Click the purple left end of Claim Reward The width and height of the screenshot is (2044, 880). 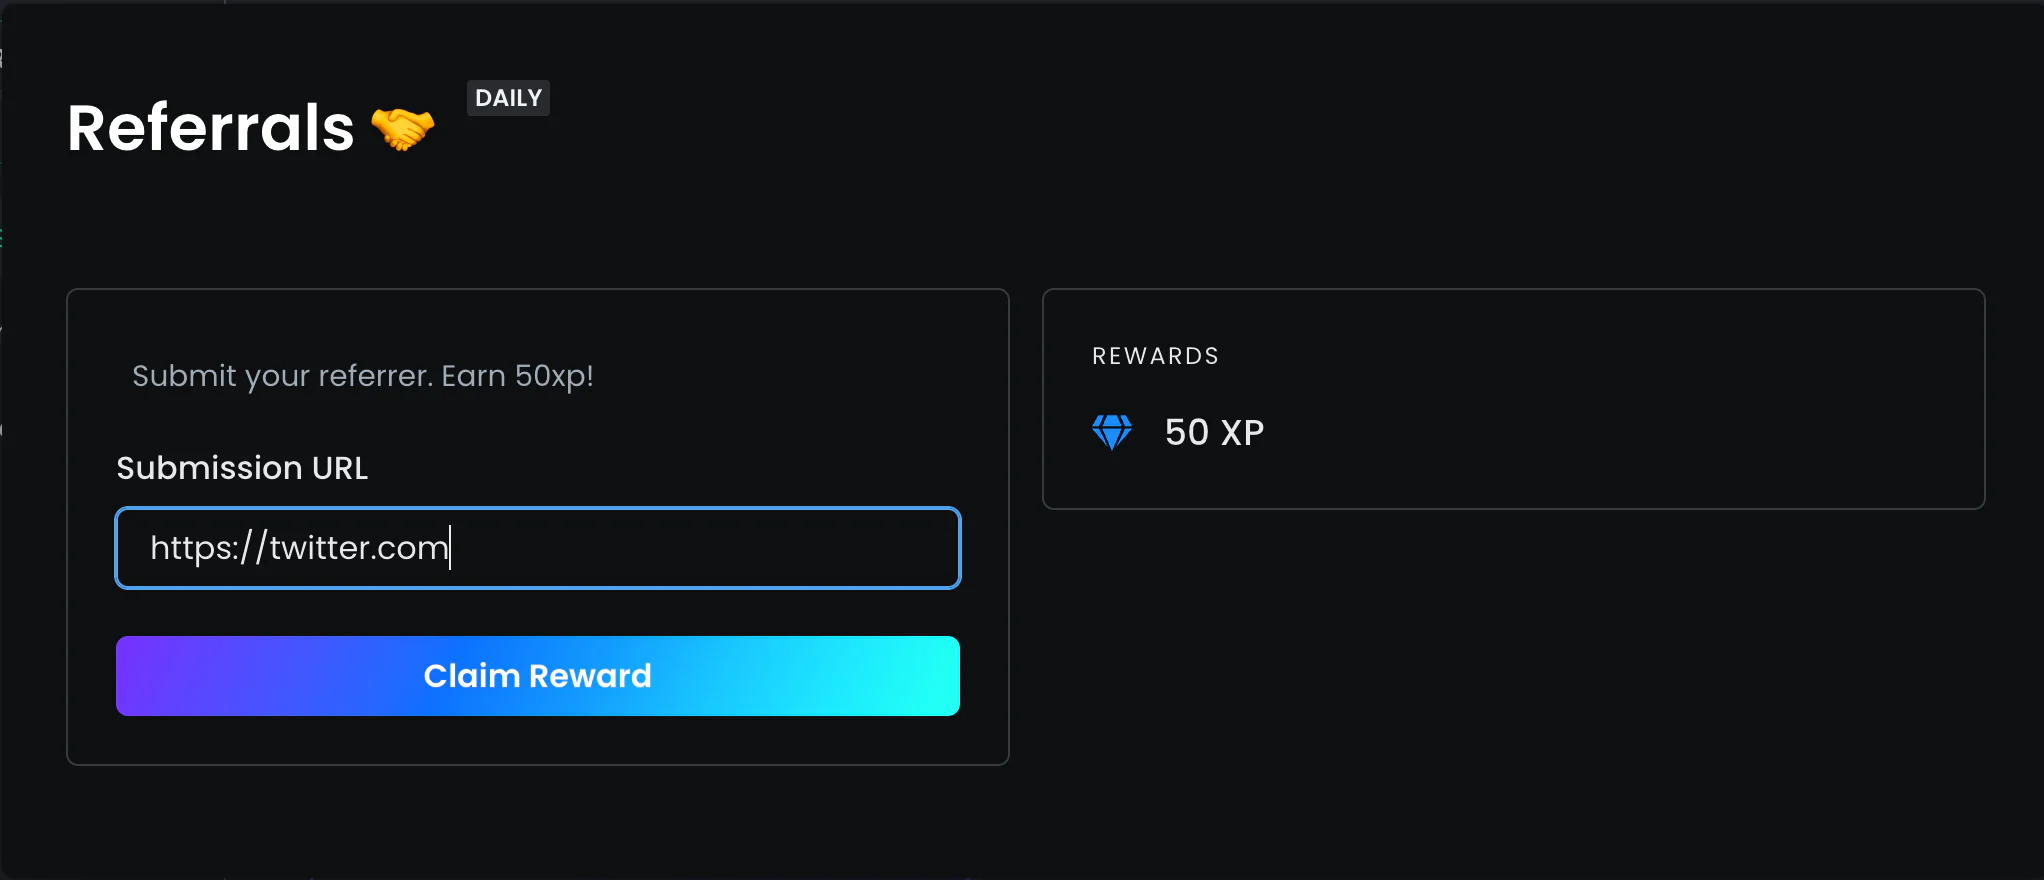(x=150, y=676)
